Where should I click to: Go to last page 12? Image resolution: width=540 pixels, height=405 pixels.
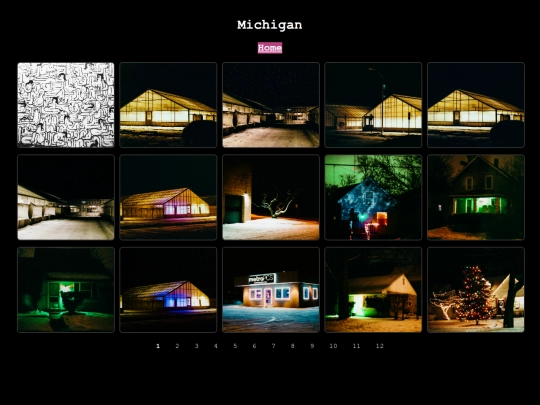pyautogui.click(x=380, y=346)
